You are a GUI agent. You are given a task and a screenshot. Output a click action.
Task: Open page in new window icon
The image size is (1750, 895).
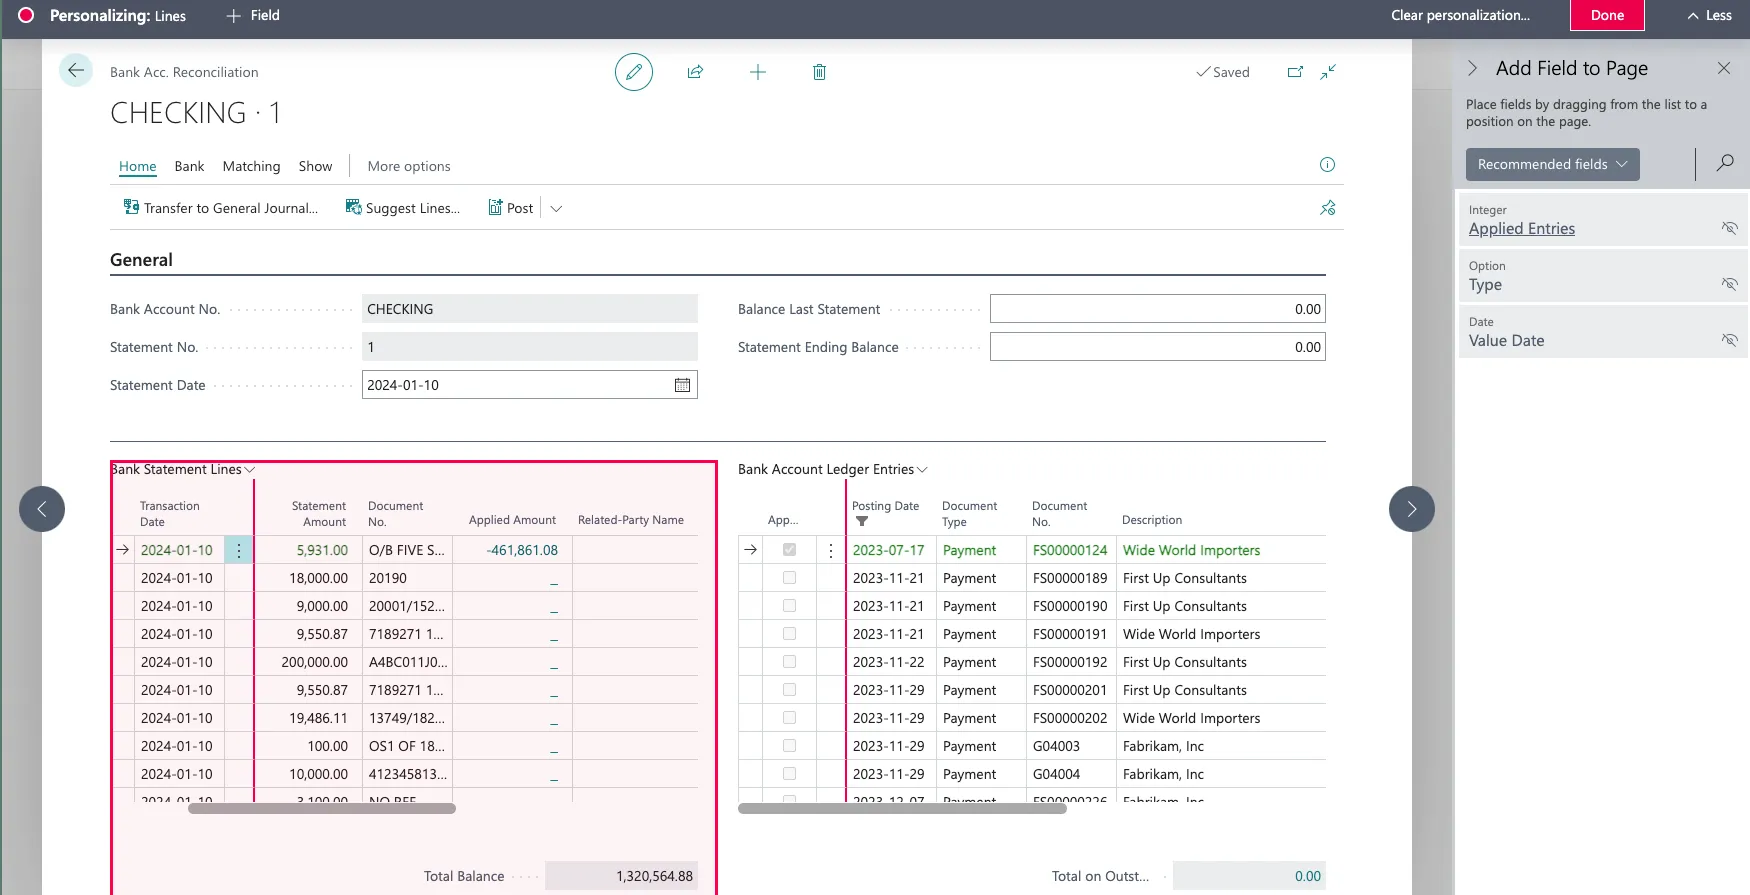[1295, 72]
